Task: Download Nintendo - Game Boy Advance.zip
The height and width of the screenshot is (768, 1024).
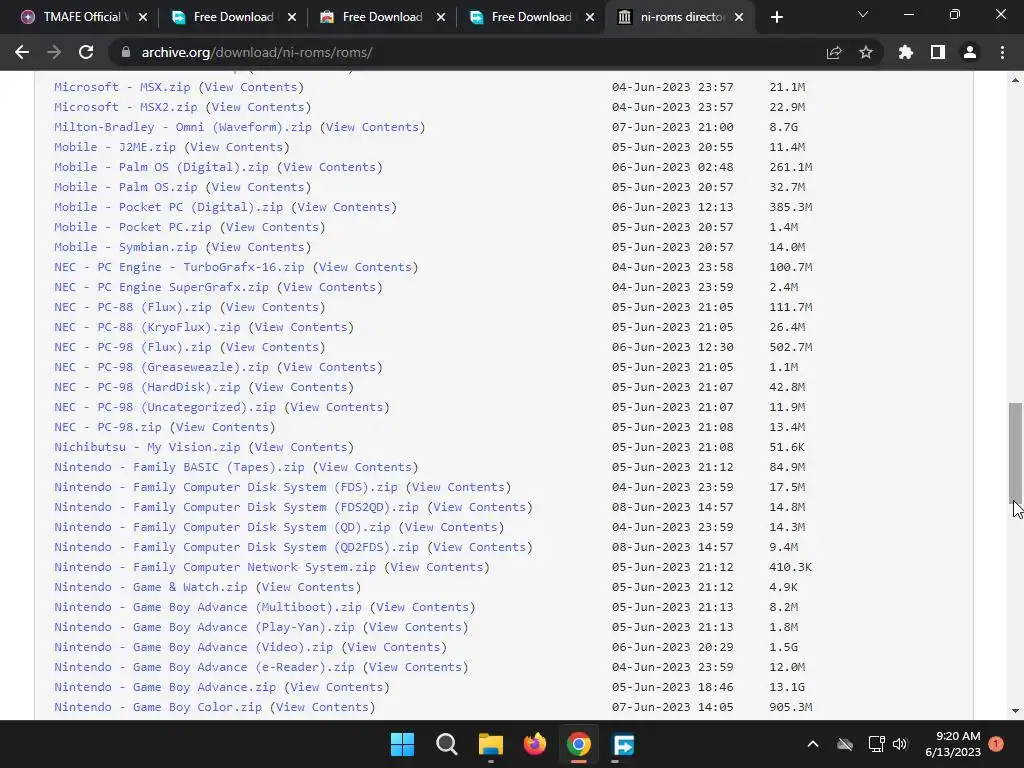Action: pyautogui.click(x=165, y=687)
